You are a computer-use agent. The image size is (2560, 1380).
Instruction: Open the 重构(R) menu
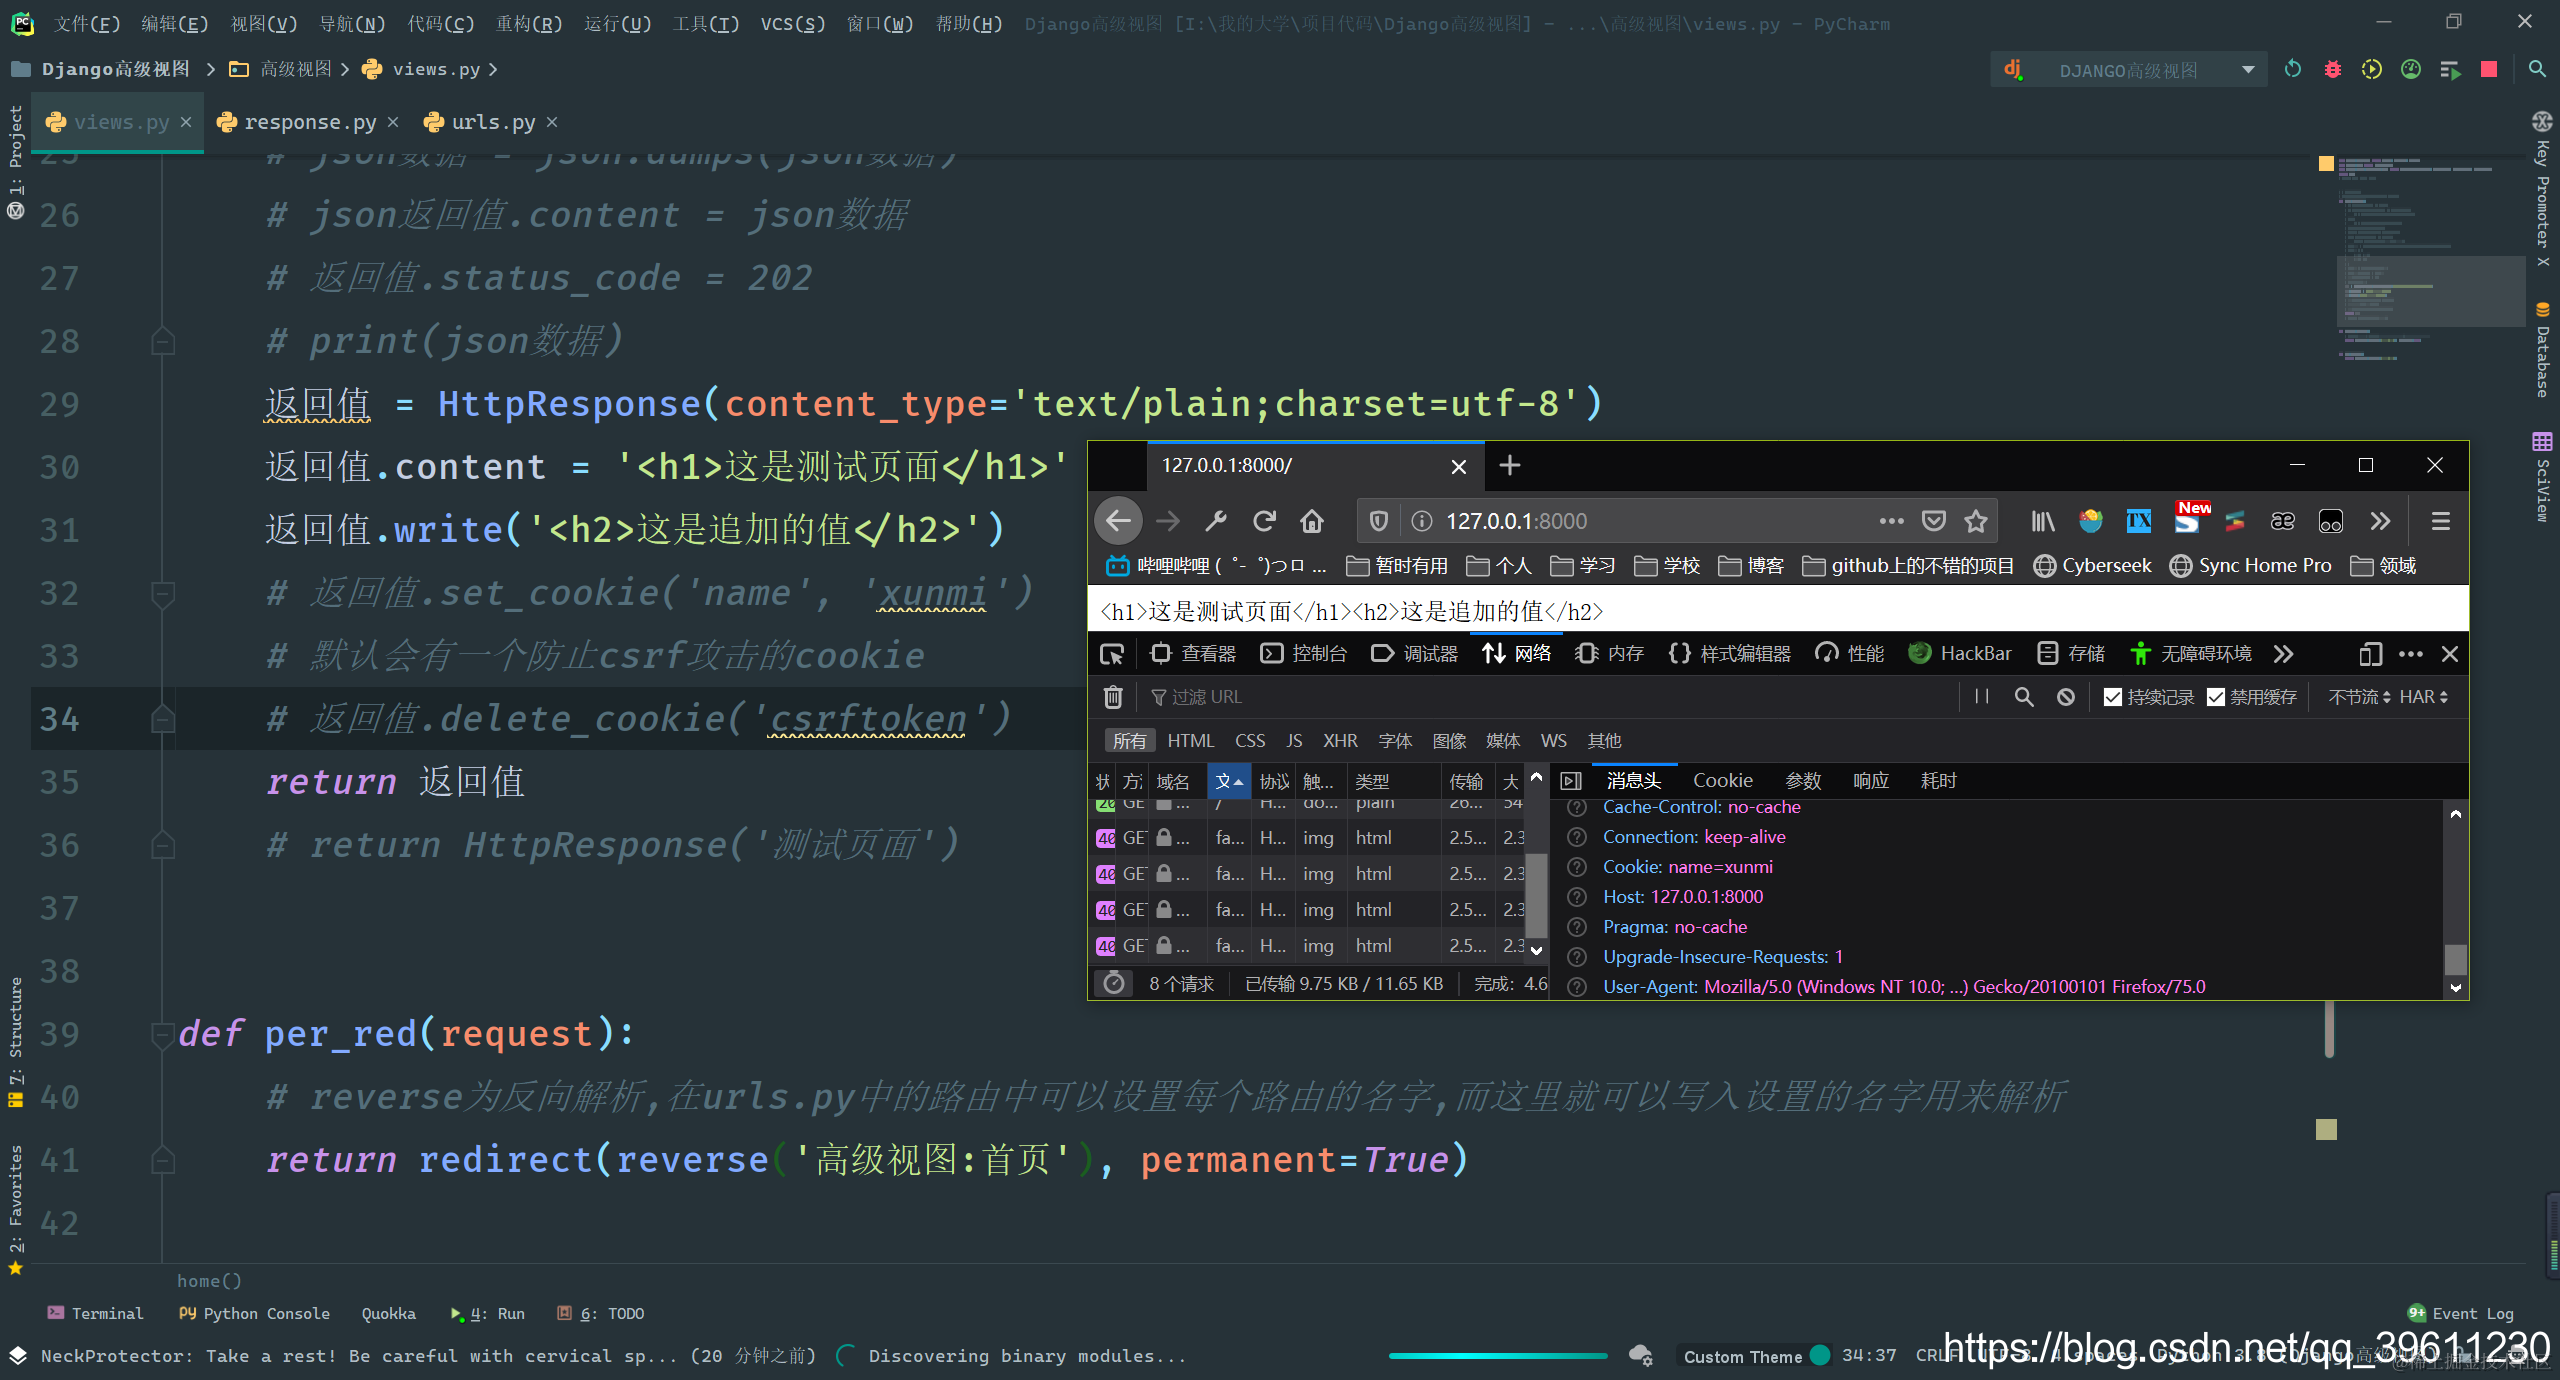529,23
